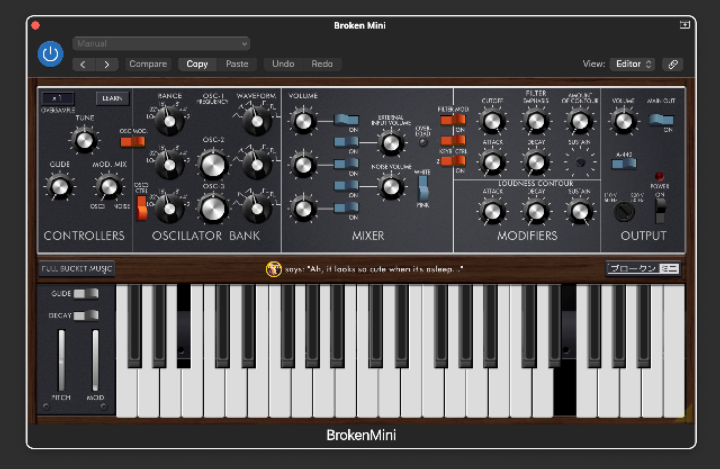
Task: Open the Japanese-labeled options menu button
Action: [643, 269]
